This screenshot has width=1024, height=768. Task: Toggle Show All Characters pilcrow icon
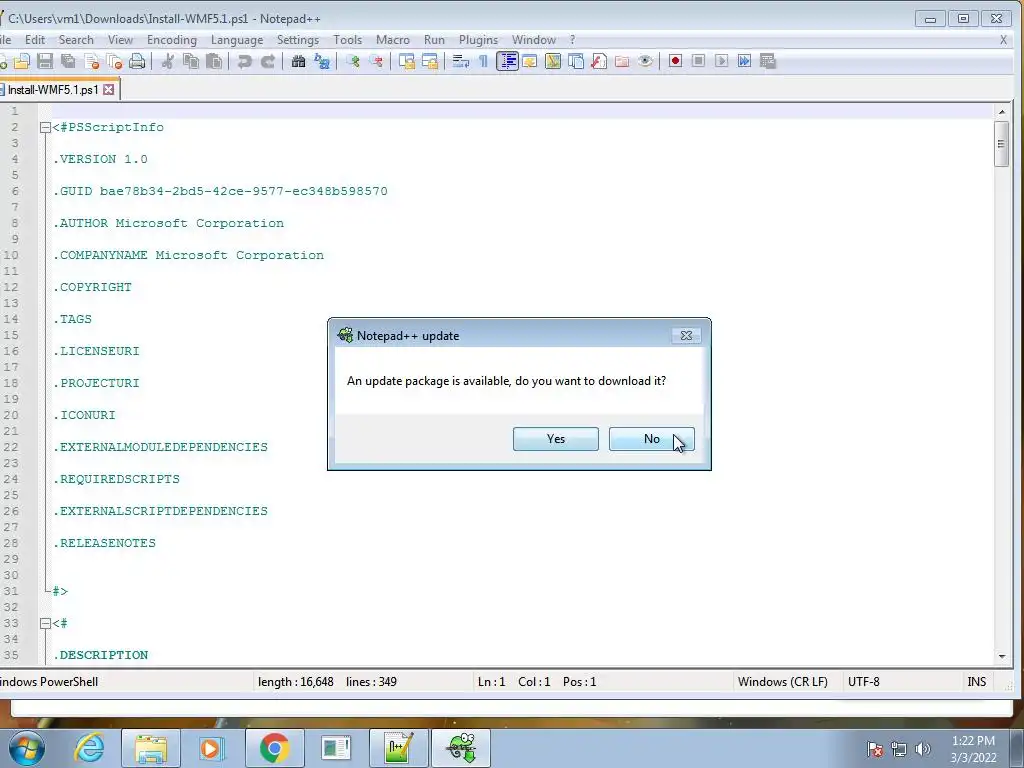point(483,61)
